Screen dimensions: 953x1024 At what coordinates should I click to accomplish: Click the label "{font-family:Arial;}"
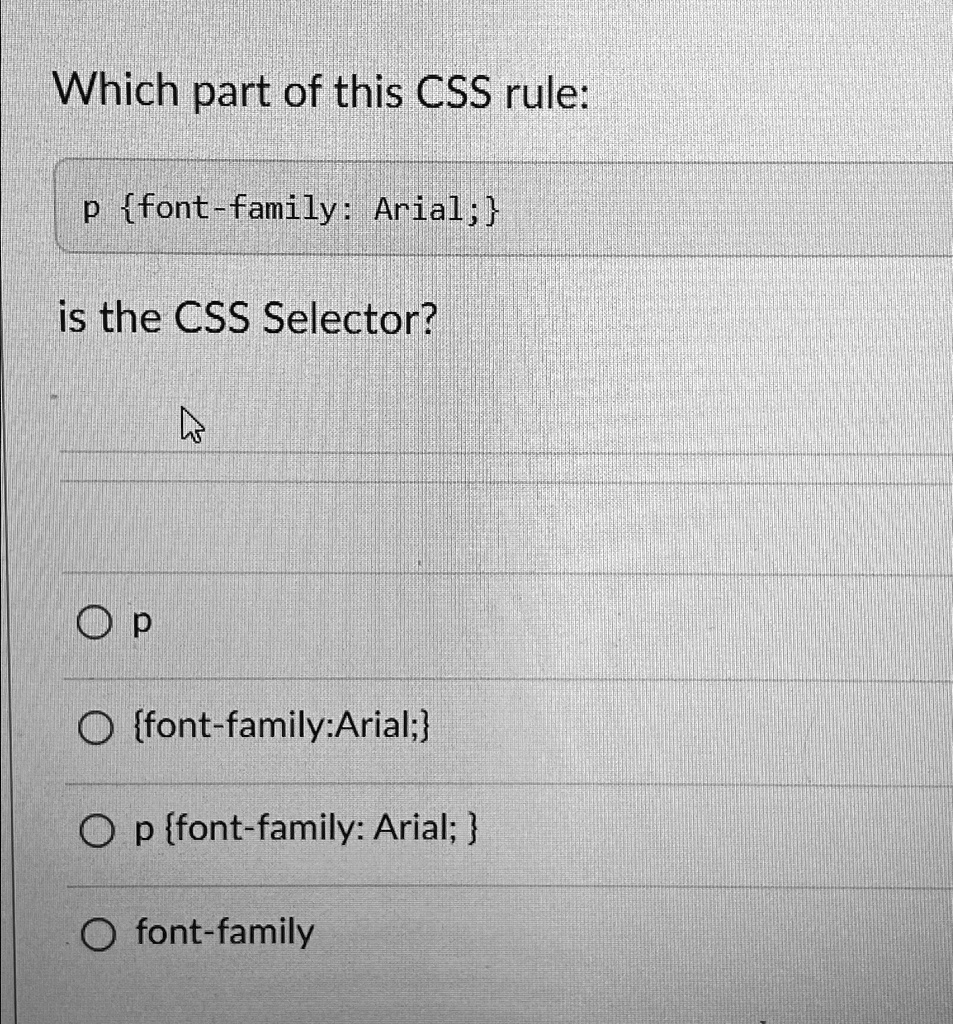point(283,725)
